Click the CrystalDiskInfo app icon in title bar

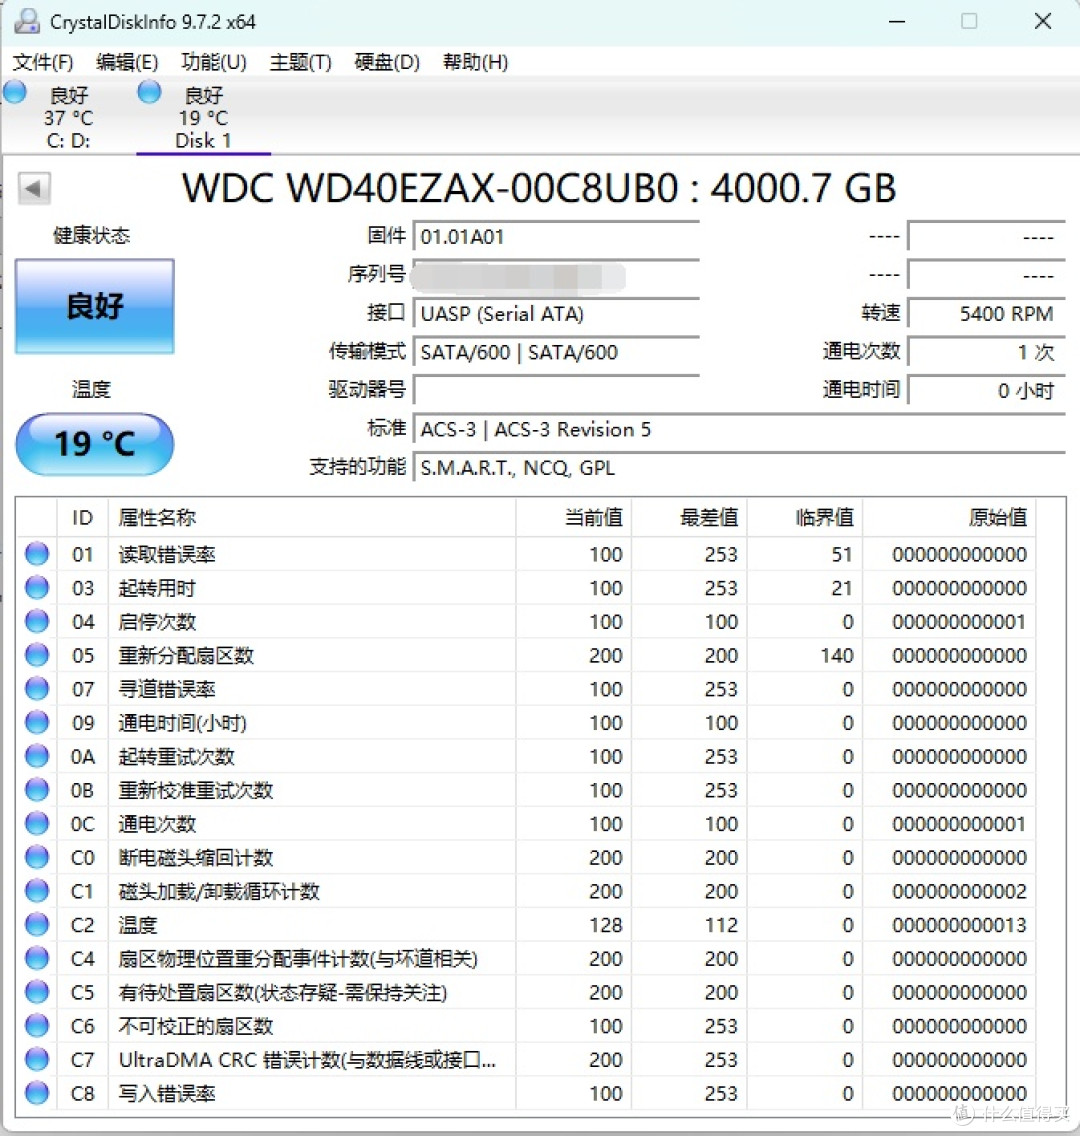[27, 21]
